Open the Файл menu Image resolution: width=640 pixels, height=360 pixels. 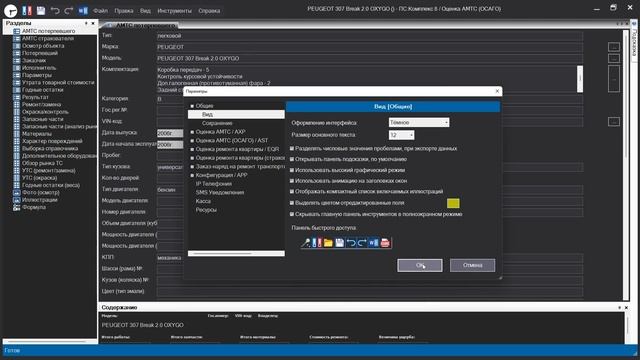click(x=100, y=11)
